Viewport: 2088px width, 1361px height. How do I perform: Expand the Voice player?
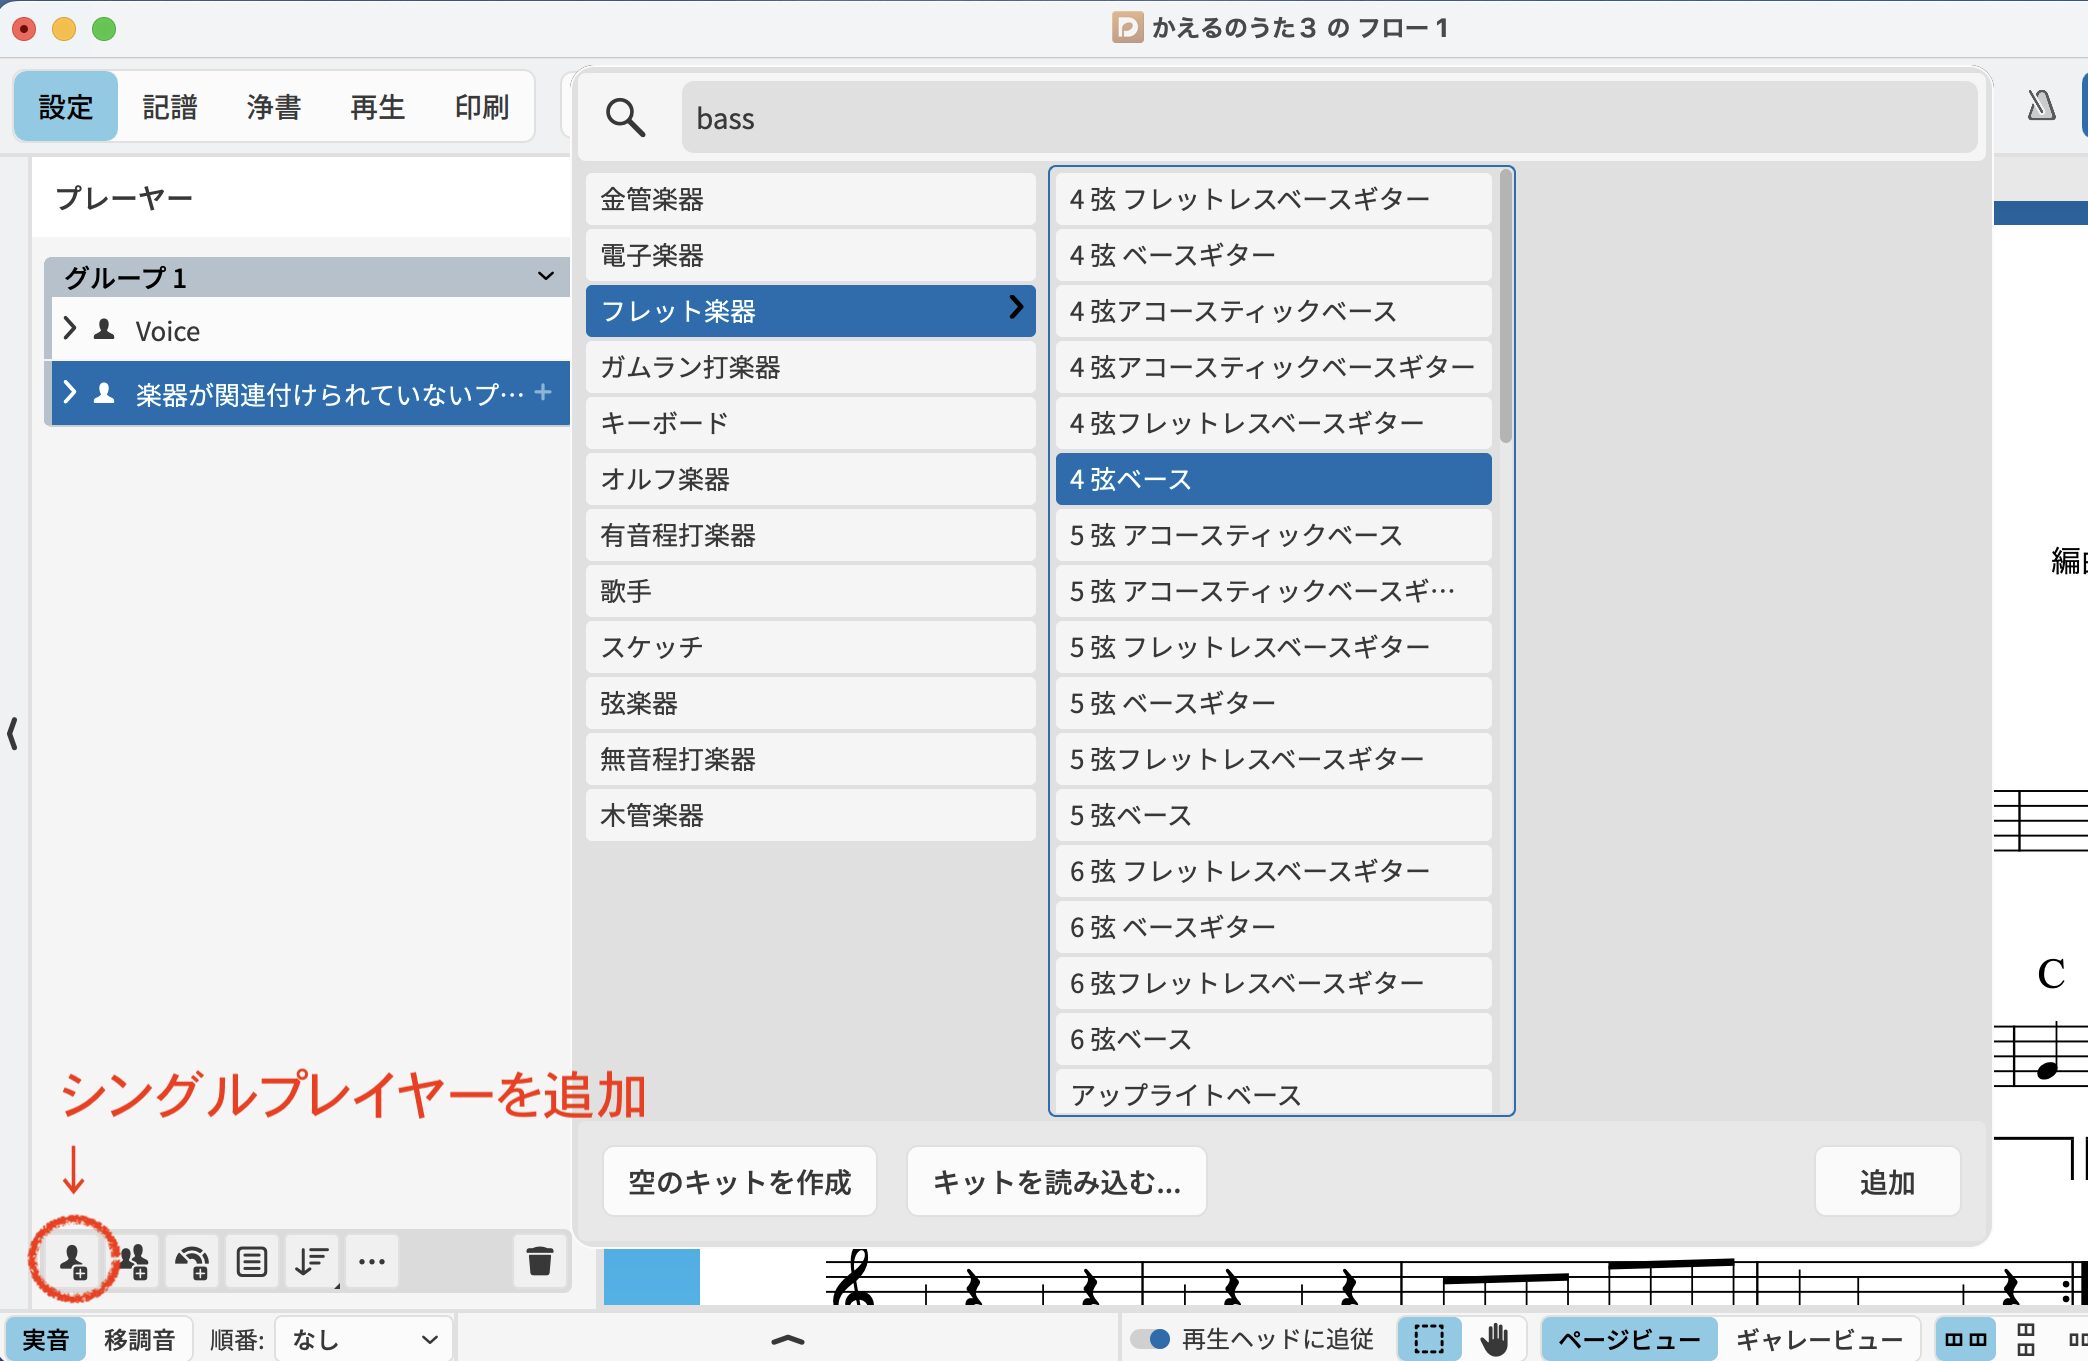pyautogui.click(x=69, y=329)
